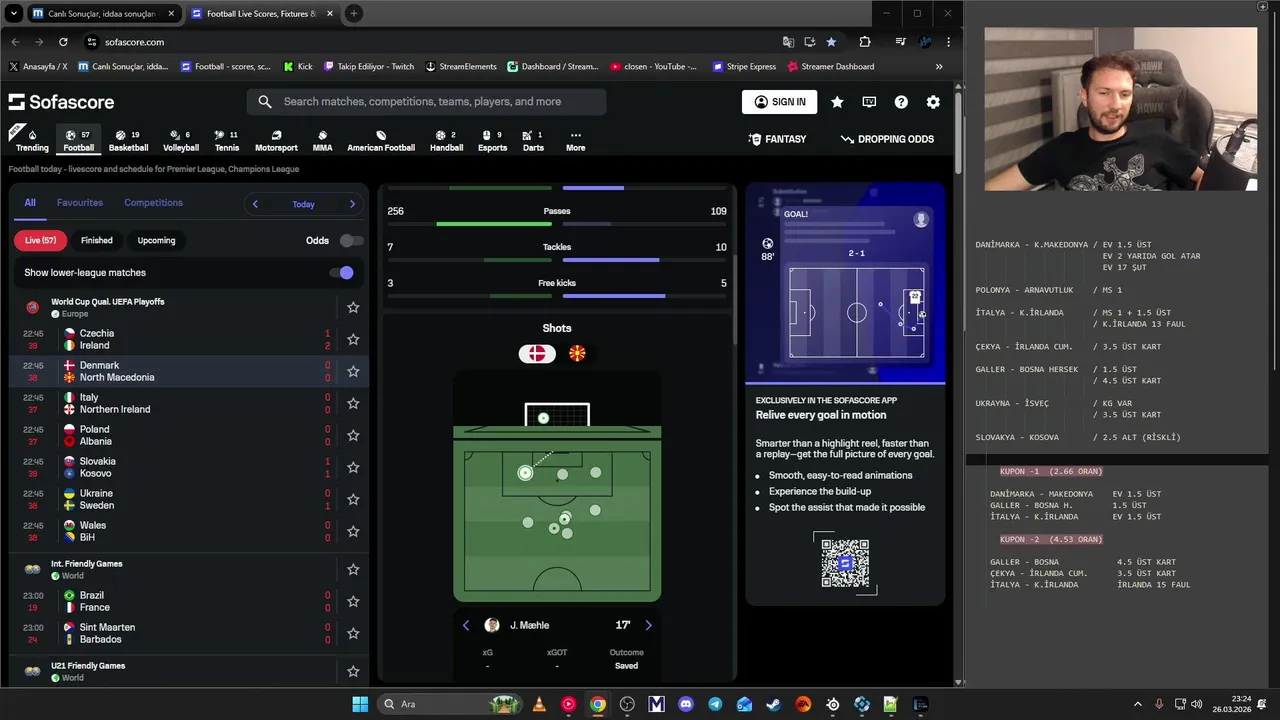Favourite the World Cup Qual. UEFA Playoffs league
The image size is (1280, 720).
[x=353, y=307]
